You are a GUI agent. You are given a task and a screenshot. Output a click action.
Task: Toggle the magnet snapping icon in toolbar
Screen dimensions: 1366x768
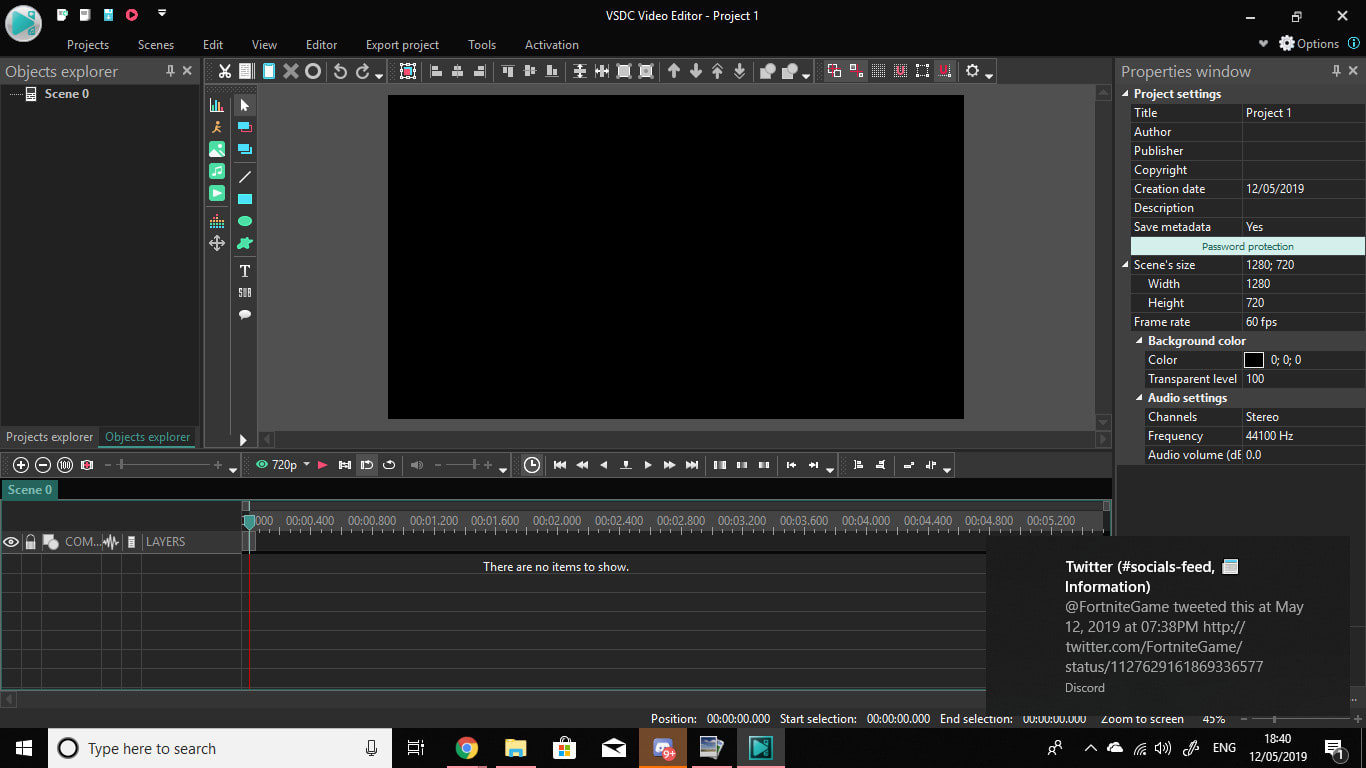pos(944,71)
